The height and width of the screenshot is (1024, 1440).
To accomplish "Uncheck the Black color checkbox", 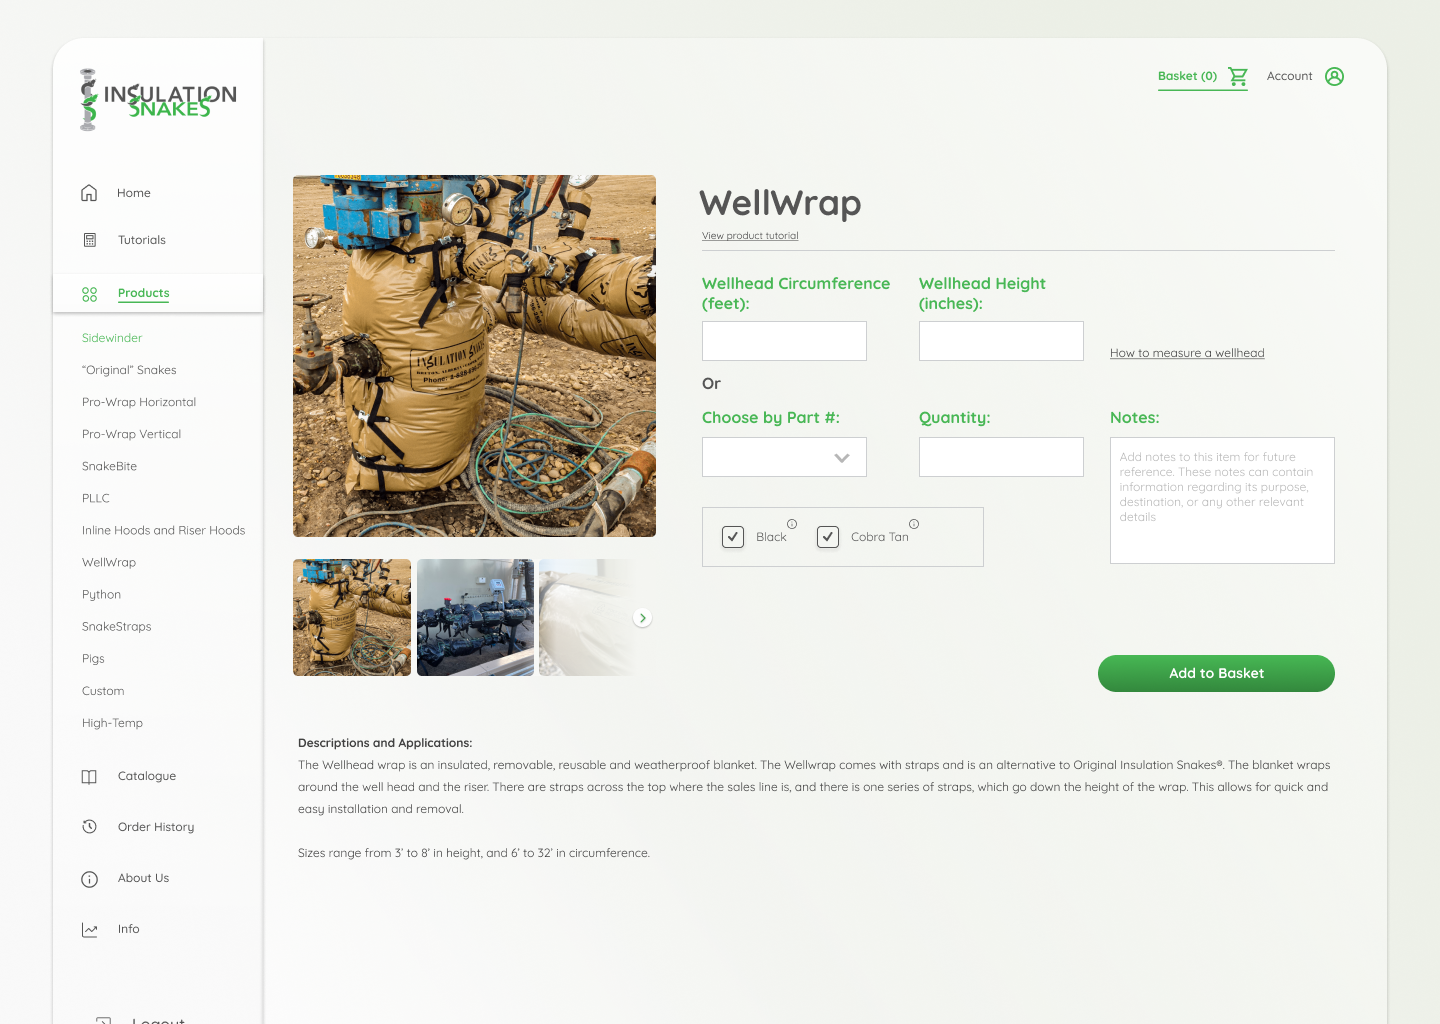I will pos(733,537).
